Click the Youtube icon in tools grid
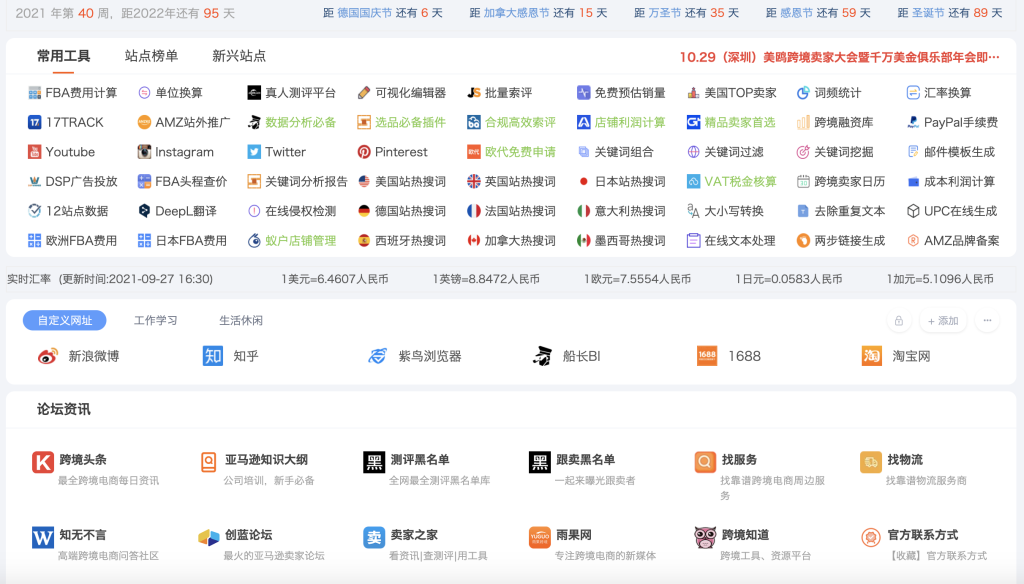Screen dimensions: 1024x584 [35, 152]
